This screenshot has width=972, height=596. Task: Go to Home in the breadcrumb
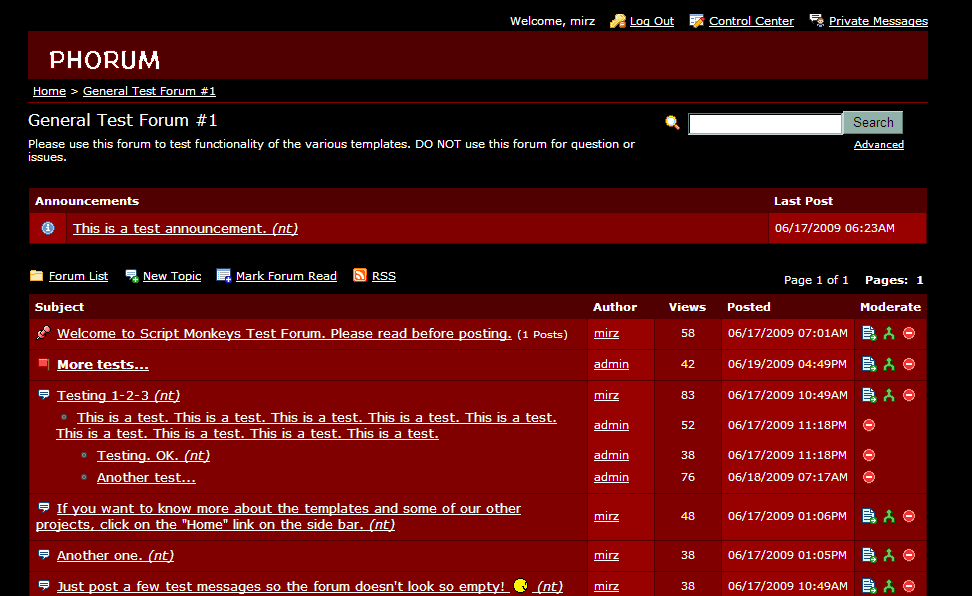49,91
